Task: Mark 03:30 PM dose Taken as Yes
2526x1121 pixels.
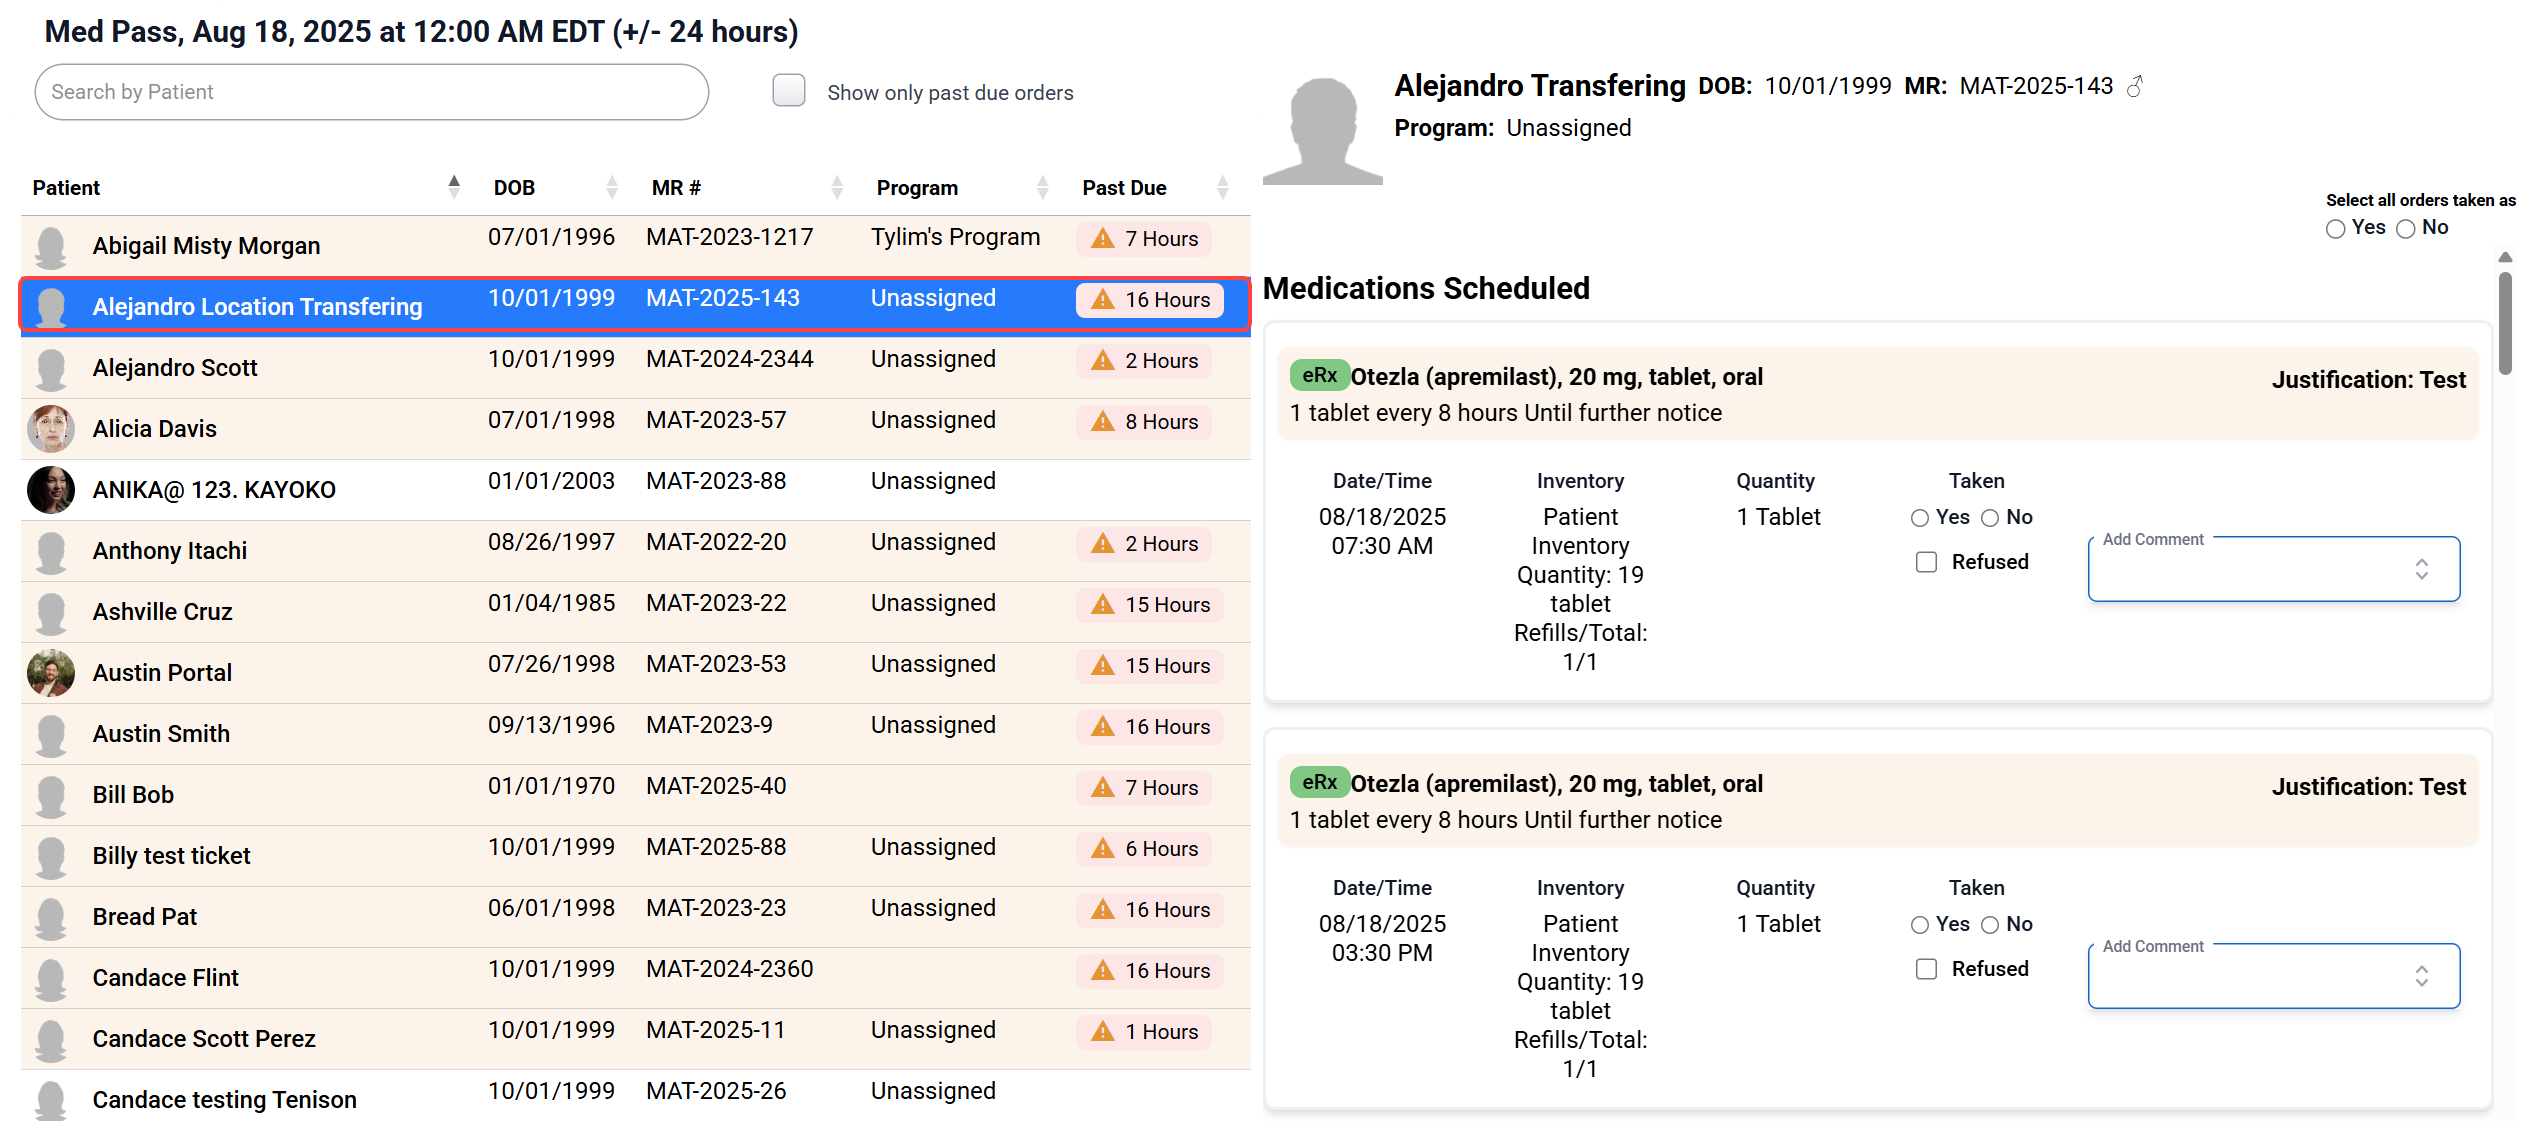Action: click(1920, 925)
